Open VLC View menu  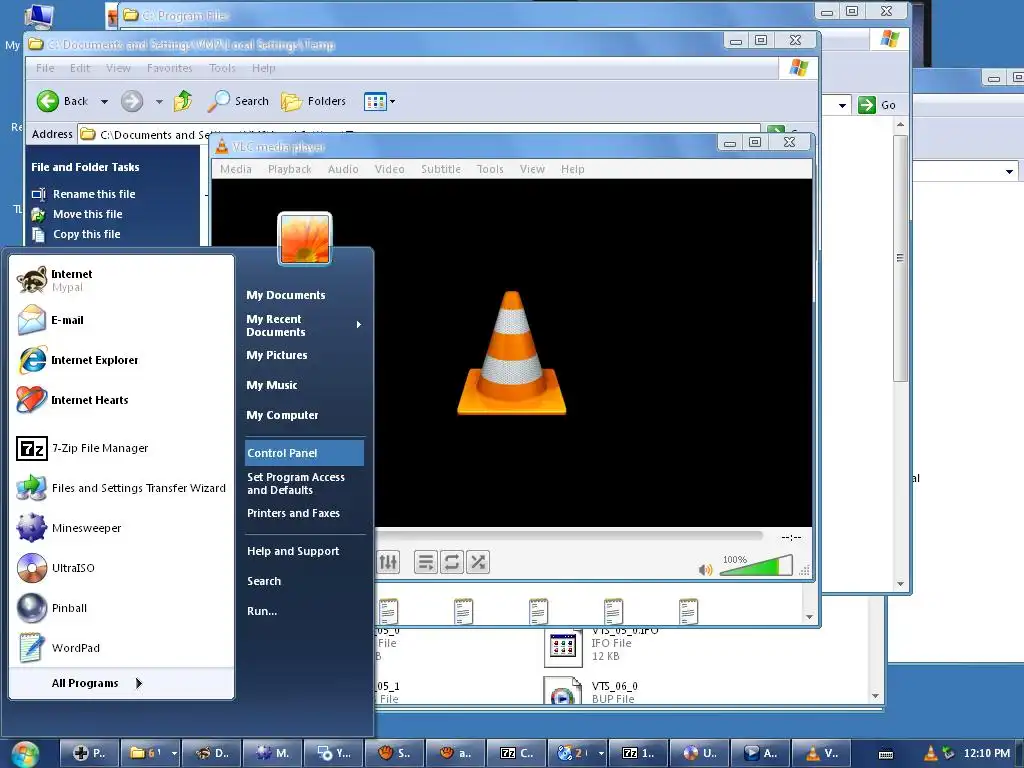pos(532,169)
